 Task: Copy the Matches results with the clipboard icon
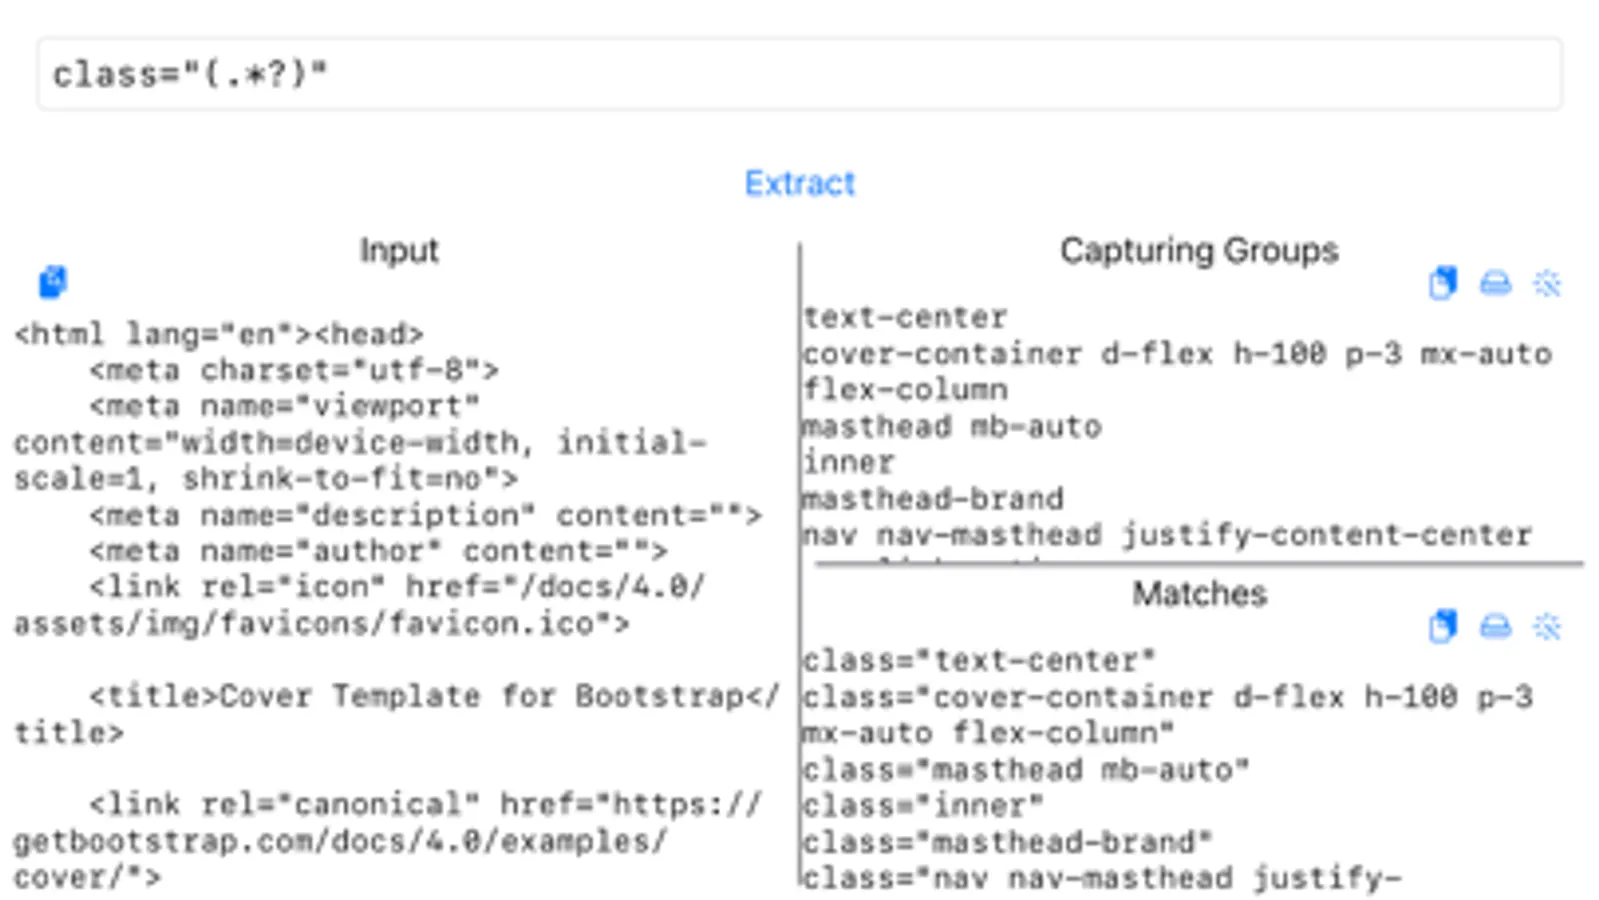(1442, 627)
